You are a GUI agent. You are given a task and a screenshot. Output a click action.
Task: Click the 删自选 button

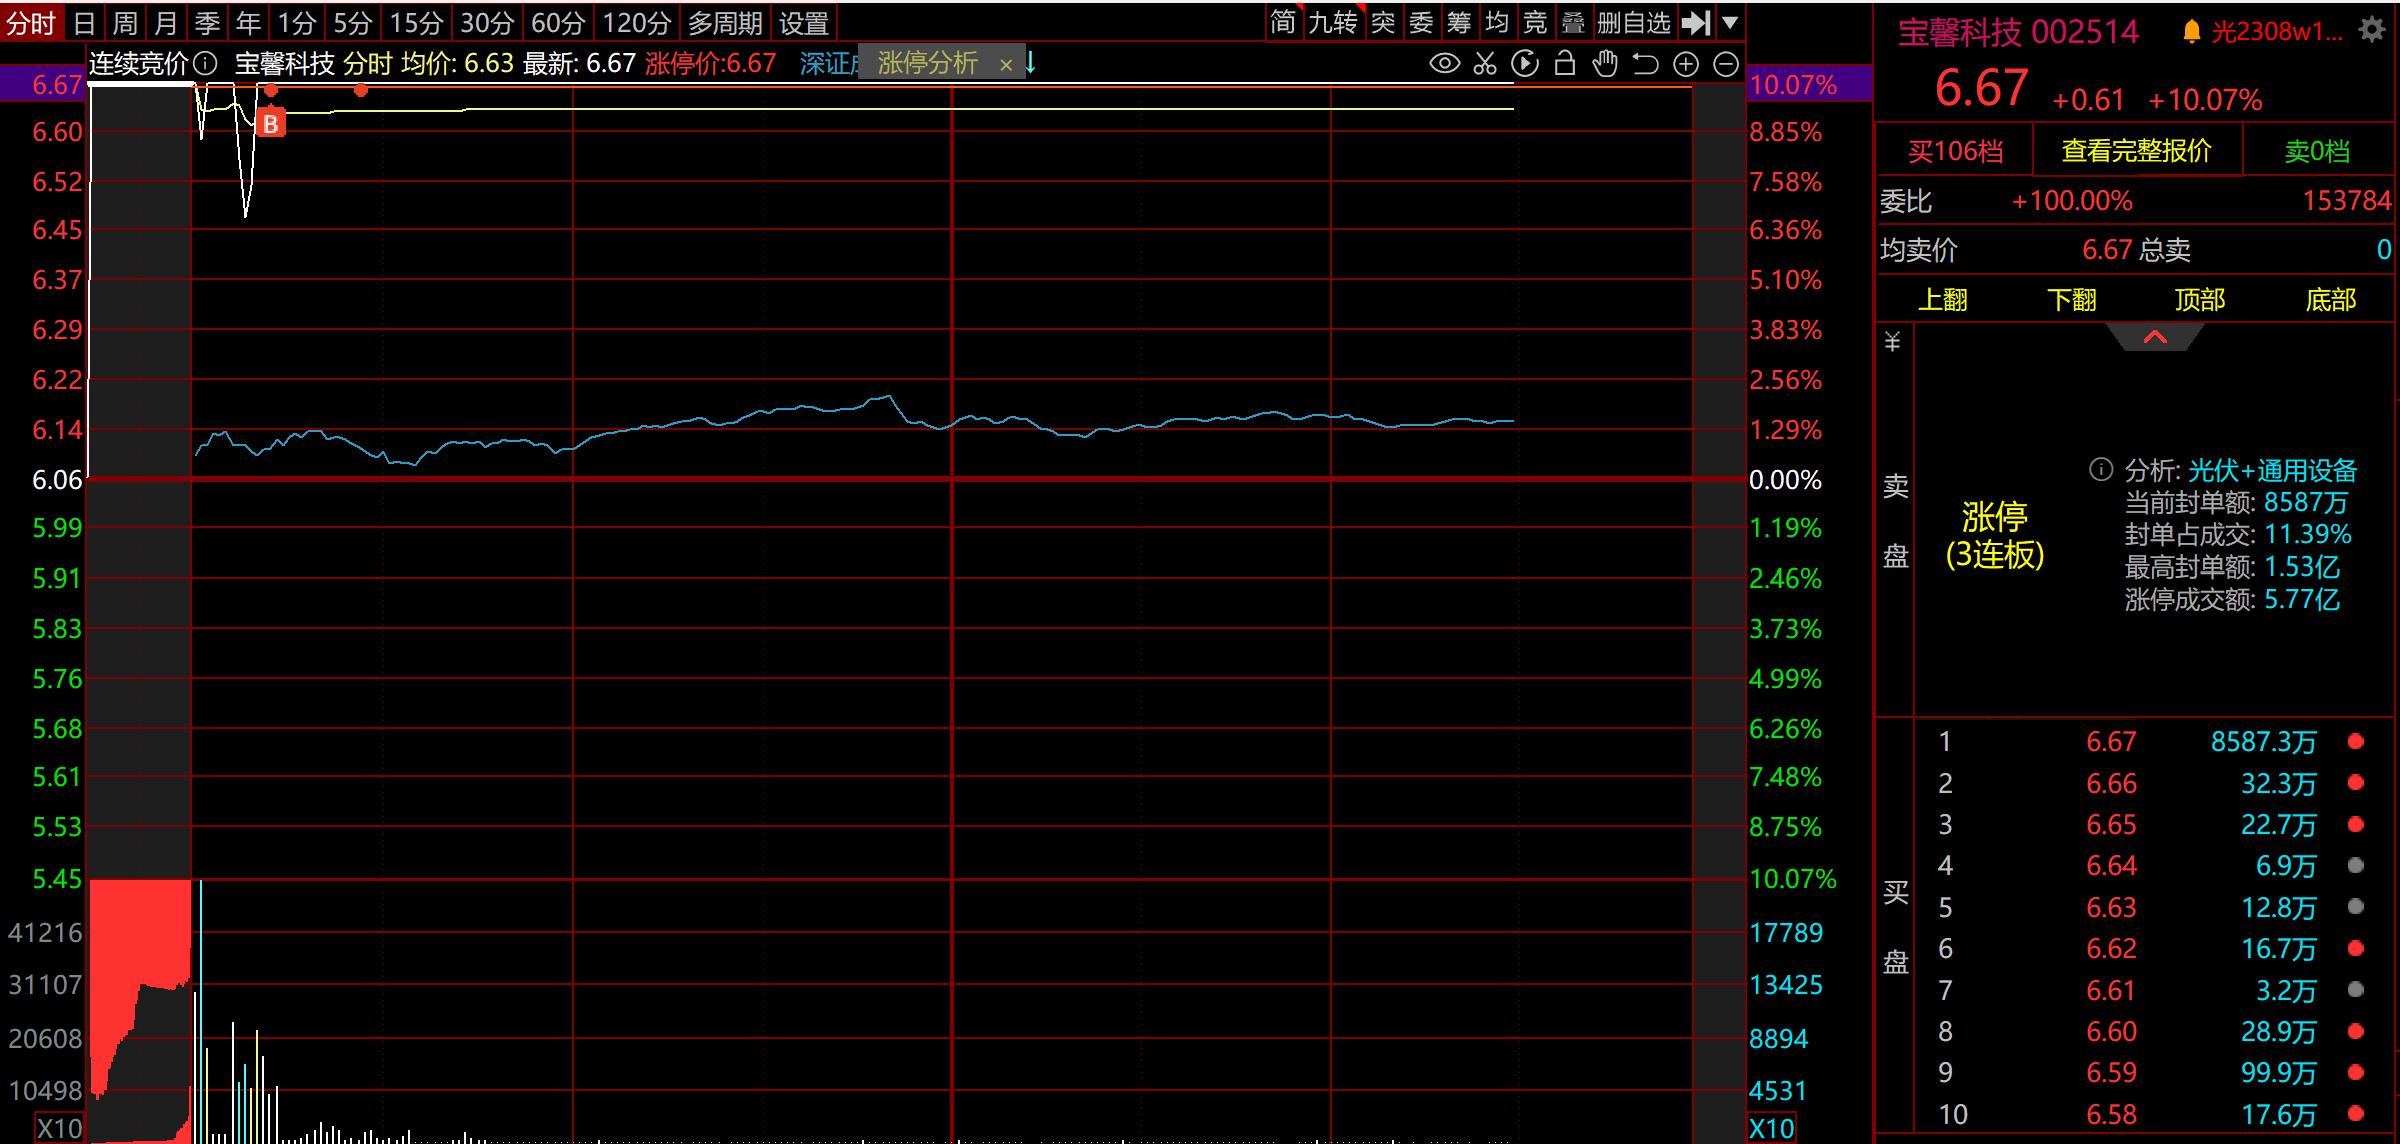pos(1634,22)
